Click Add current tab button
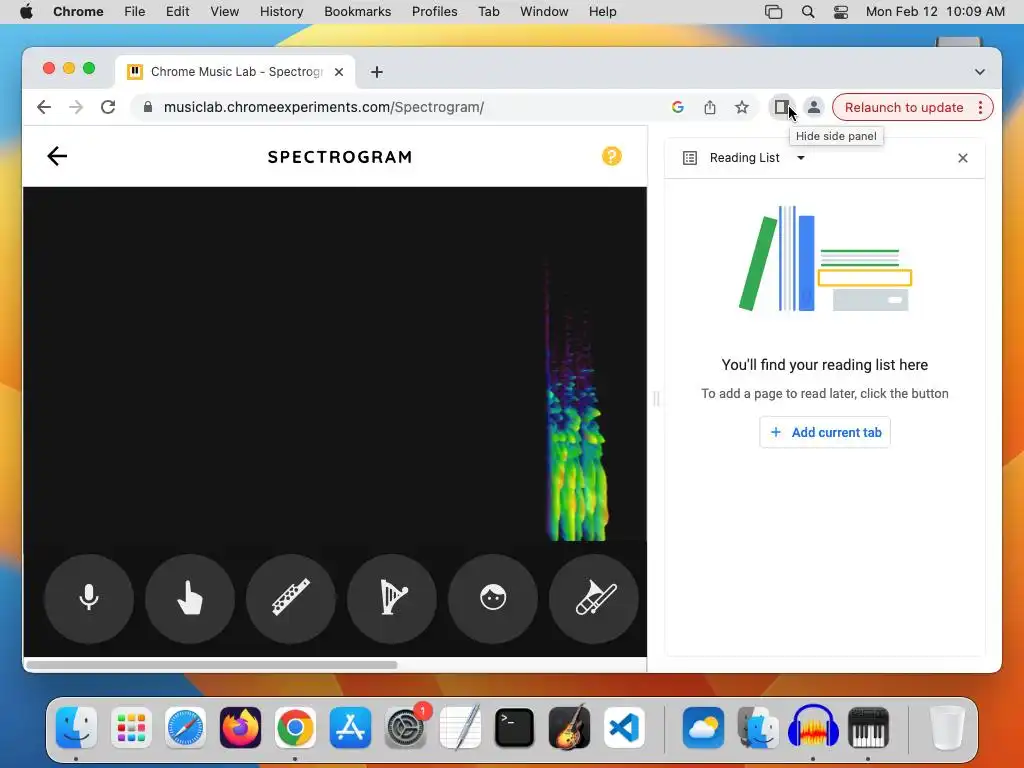Viewport: 1024px width, 768px height. click(825, 432)
